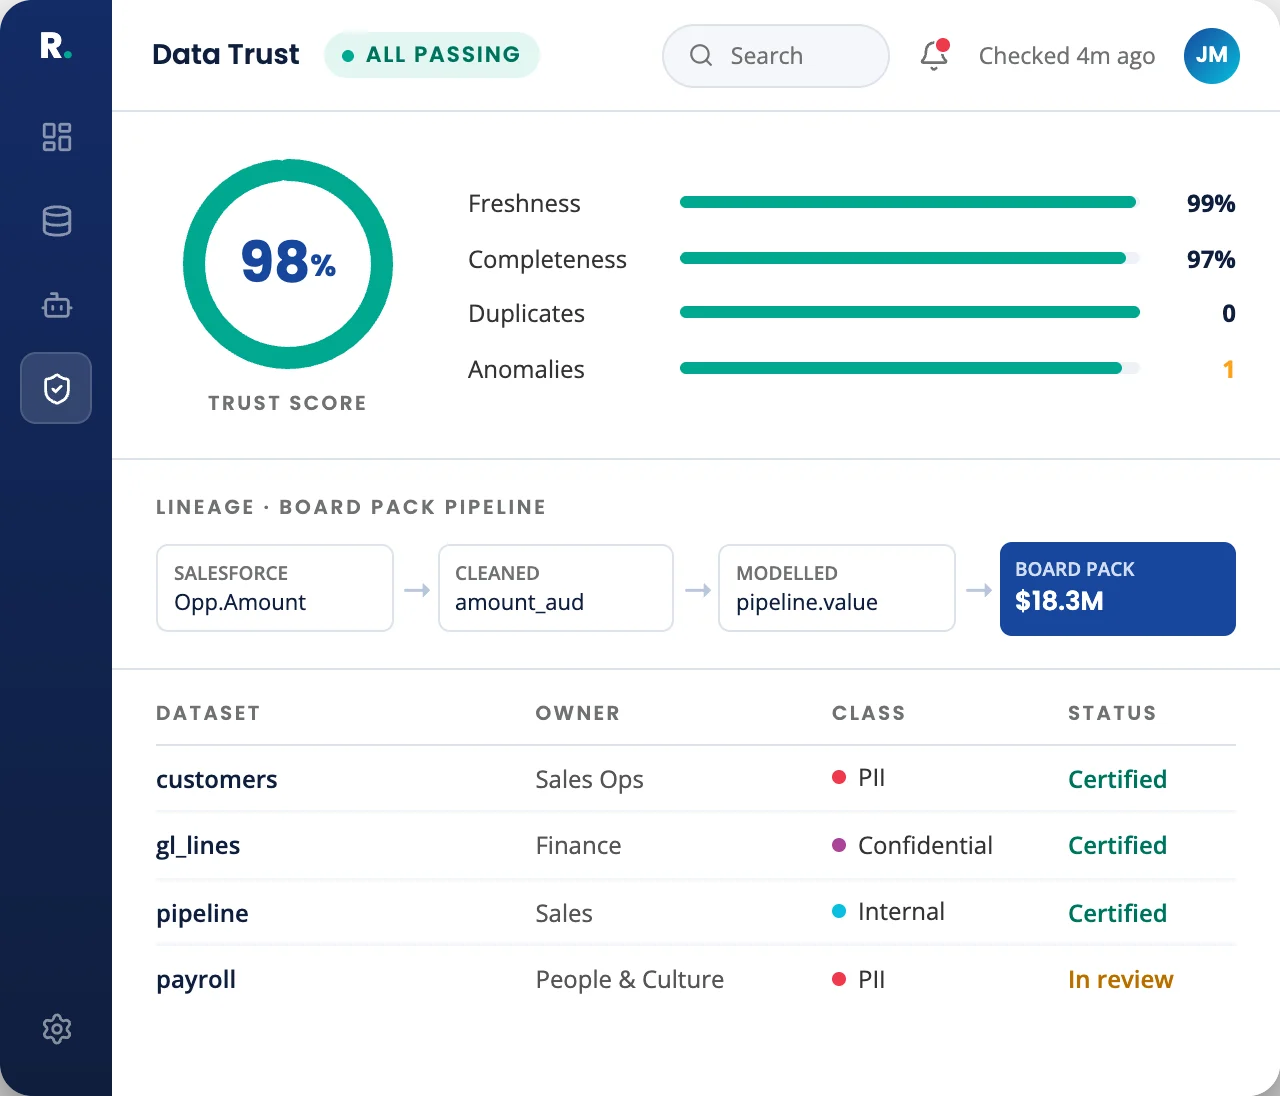Click Certified status for gl_lines
1280x1096 pixels.
(x=1117, y=845)
